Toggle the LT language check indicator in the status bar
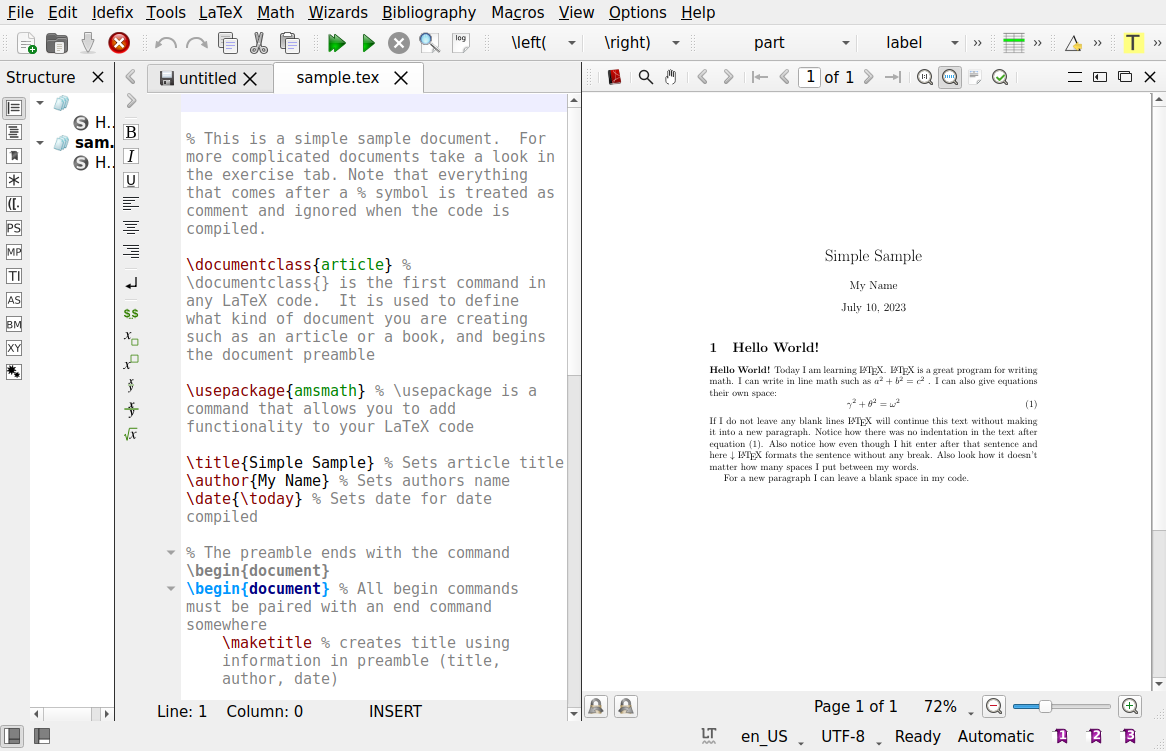 coord(709,736)
